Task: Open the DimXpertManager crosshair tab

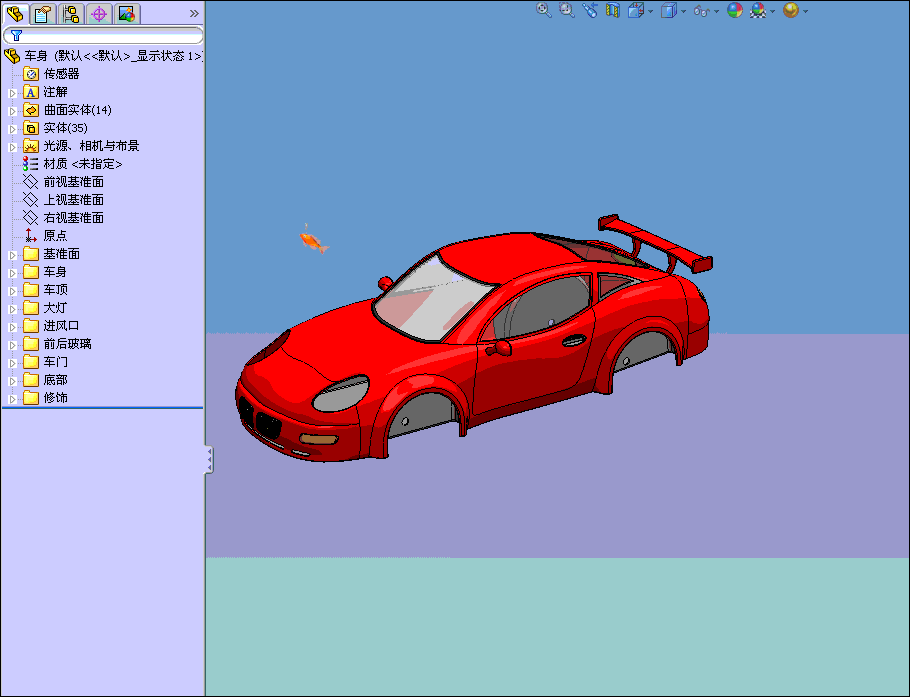Action: click(99, 13)
